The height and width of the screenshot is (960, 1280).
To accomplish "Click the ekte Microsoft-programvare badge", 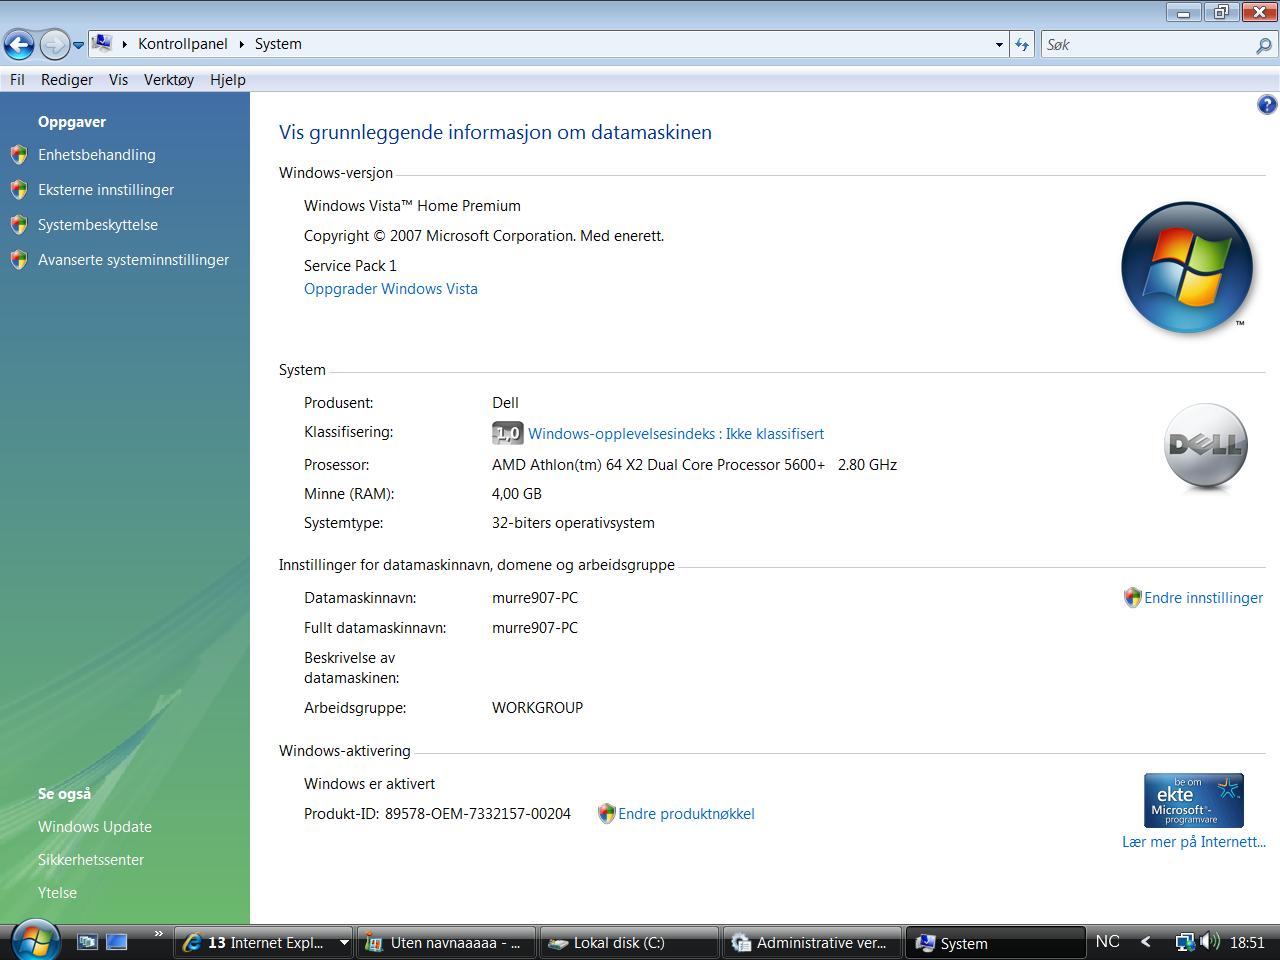I will (x=1194, y=800).
